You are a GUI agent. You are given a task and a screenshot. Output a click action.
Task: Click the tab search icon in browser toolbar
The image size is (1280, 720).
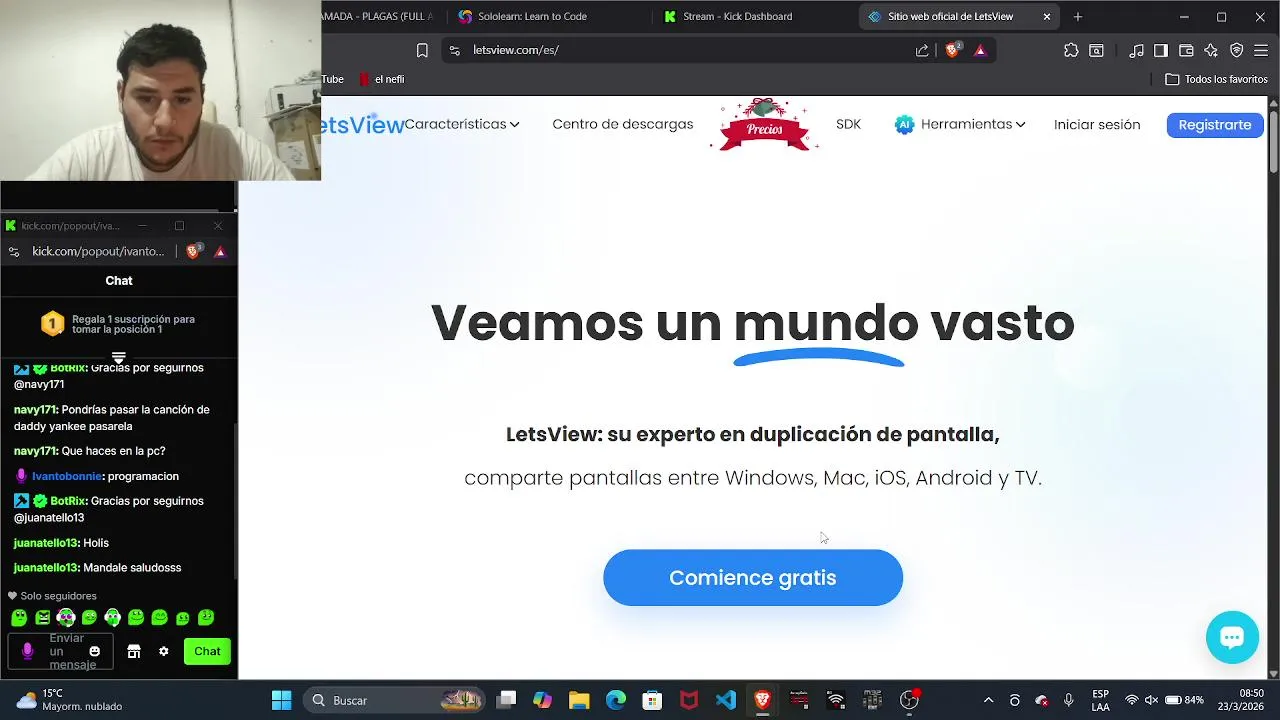pos(1097,50)
